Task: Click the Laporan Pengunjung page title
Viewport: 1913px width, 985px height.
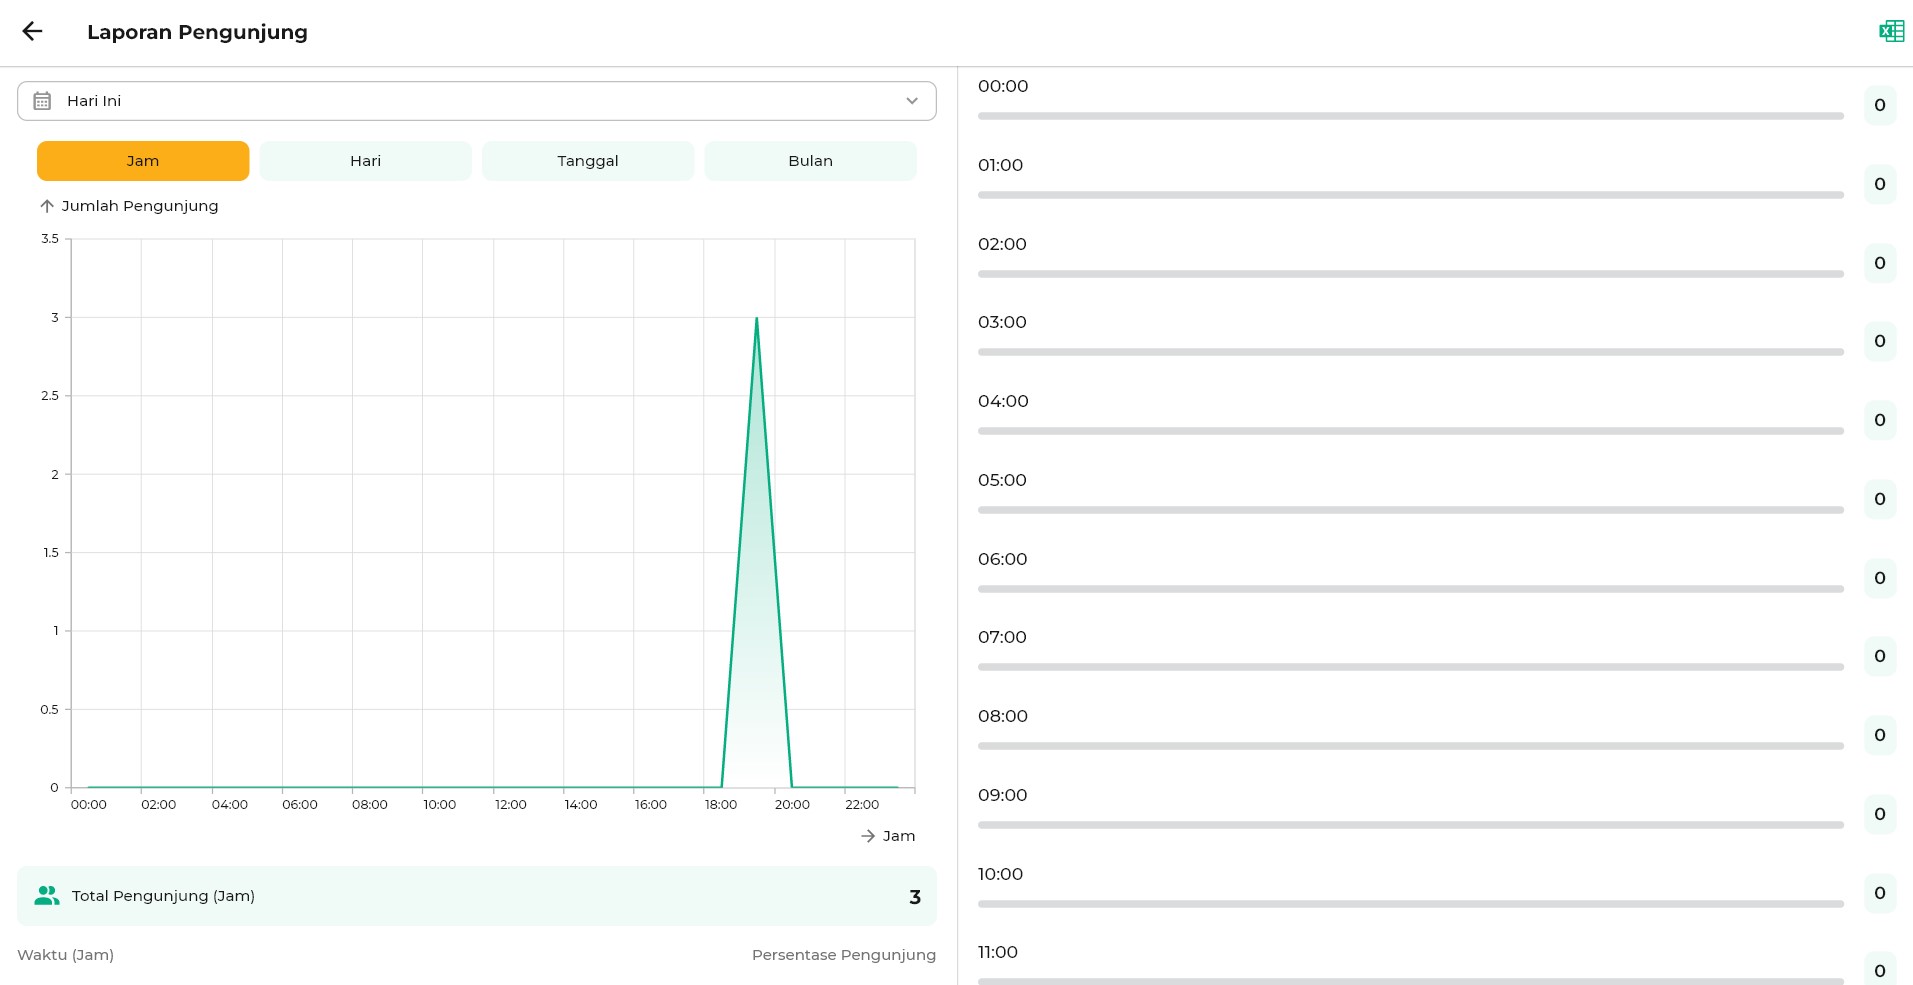Action: pos(197,32)
